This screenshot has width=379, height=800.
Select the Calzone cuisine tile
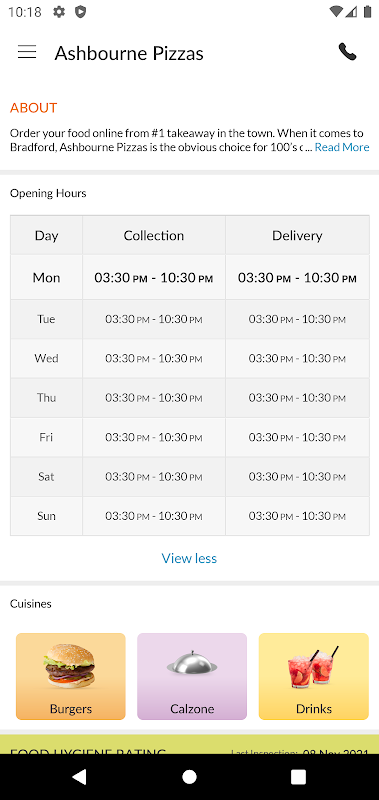click(x=192, y=676)
